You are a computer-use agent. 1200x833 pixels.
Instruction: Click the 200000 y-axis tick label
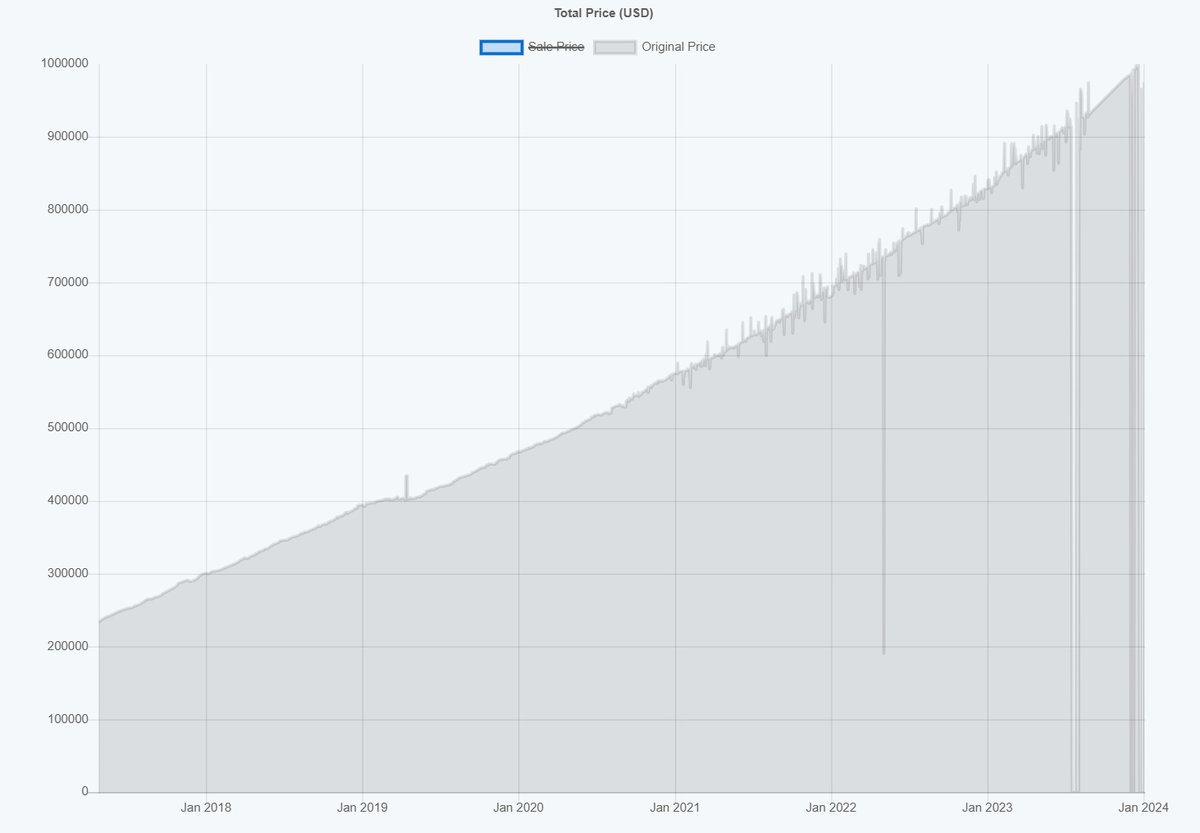click(x=67, y=647)
